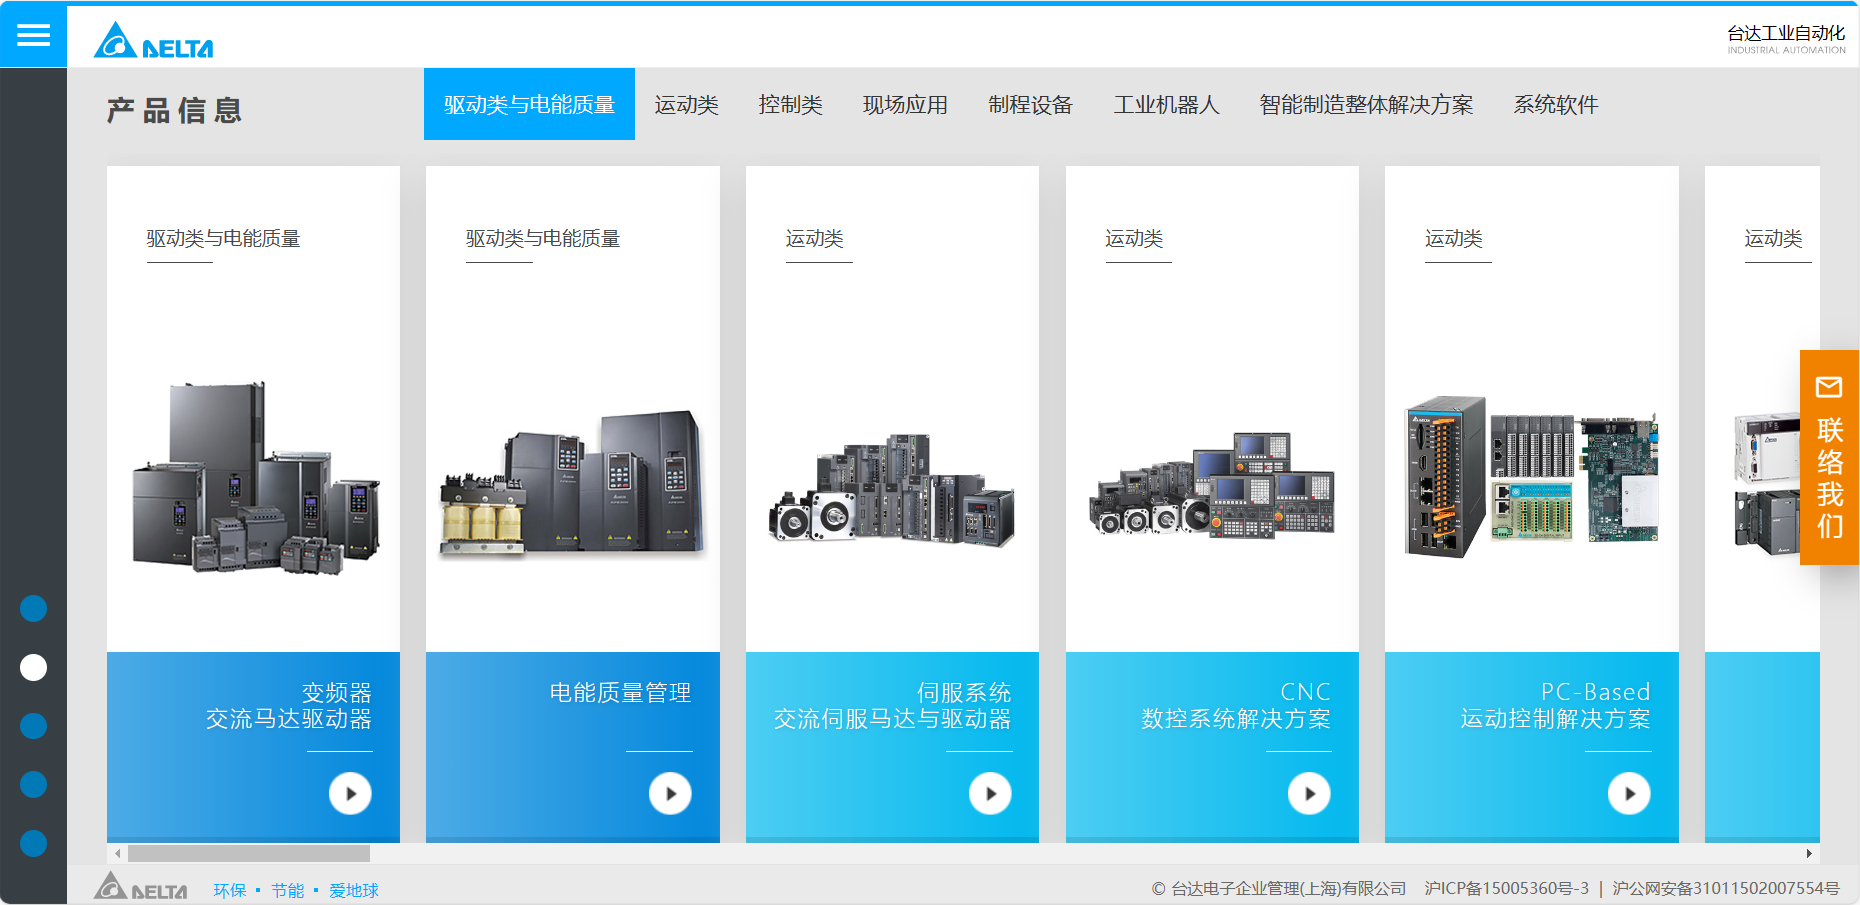The height and width of the screenshot is (905, 1860).
Task: Click the envelope icon on 联络我们
Action: pos(1829,387)
